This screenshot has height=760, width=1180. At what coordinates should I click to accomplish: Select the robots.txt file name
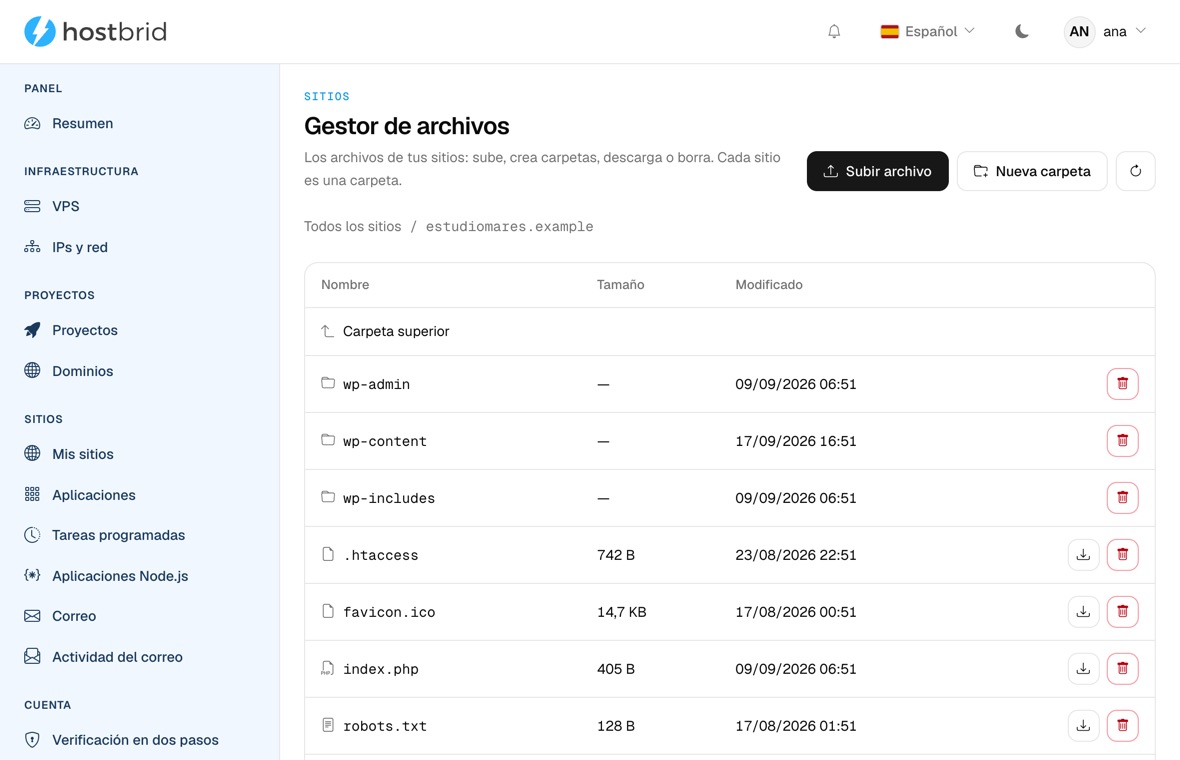point(385,726)
